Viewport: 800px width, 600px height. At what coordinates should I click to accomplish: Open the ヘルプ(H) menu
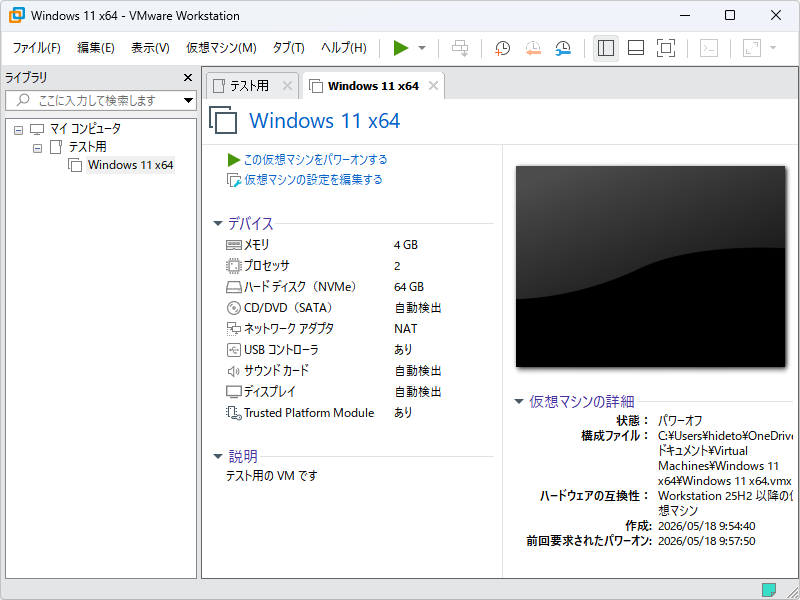[343, 48]
